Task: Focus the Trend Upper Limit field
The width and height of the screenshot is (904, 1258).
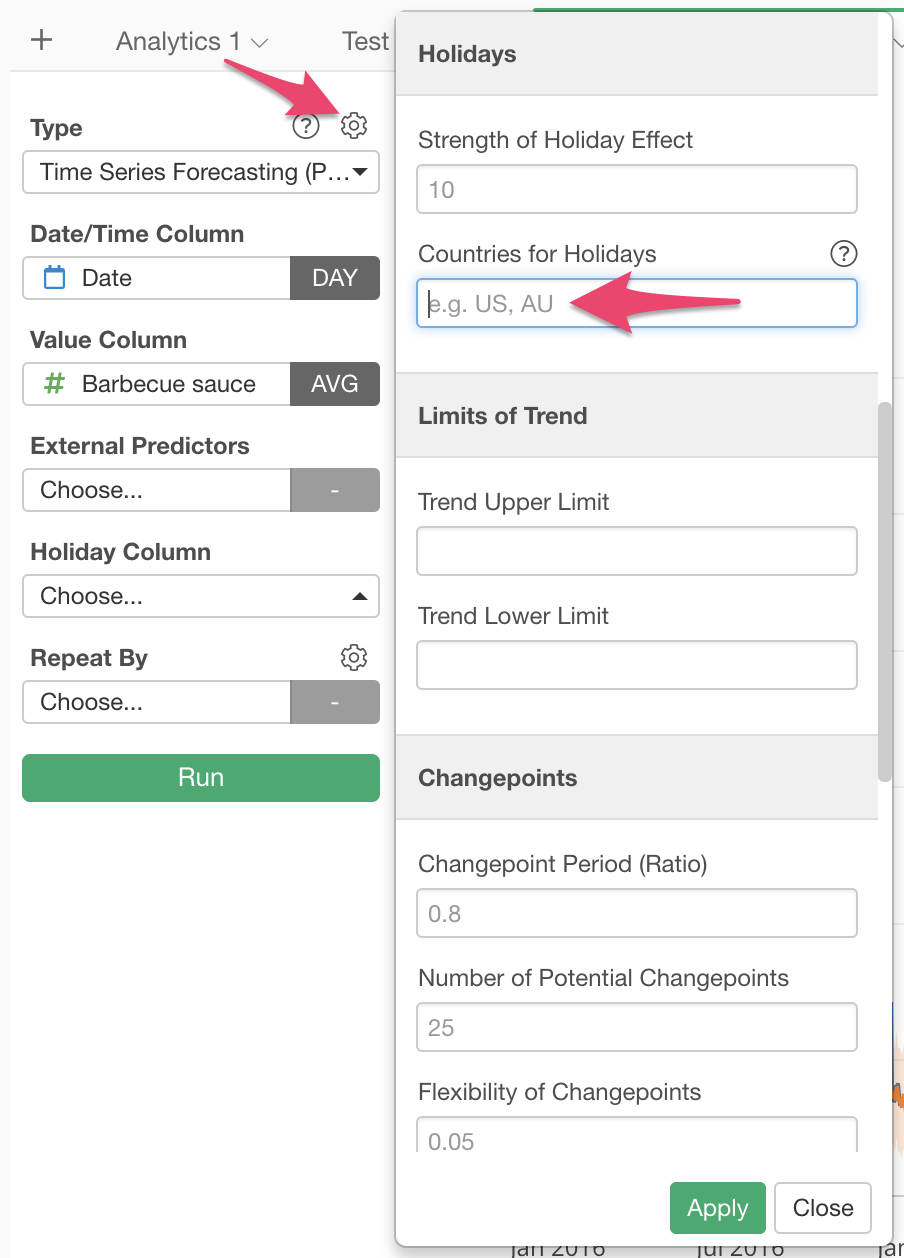Action: click(637, 551)
